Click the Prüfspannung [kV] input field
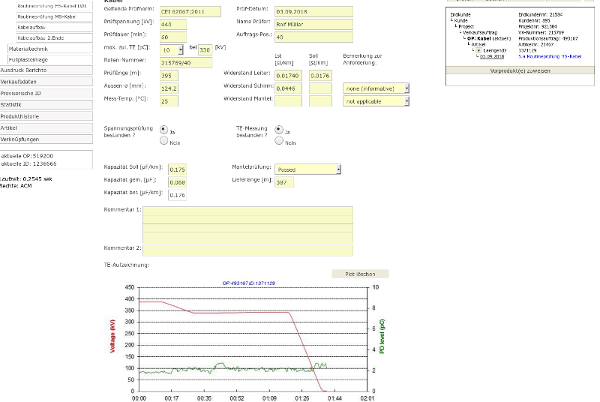This screenshot has height=402, width=600. coord(173,24)
